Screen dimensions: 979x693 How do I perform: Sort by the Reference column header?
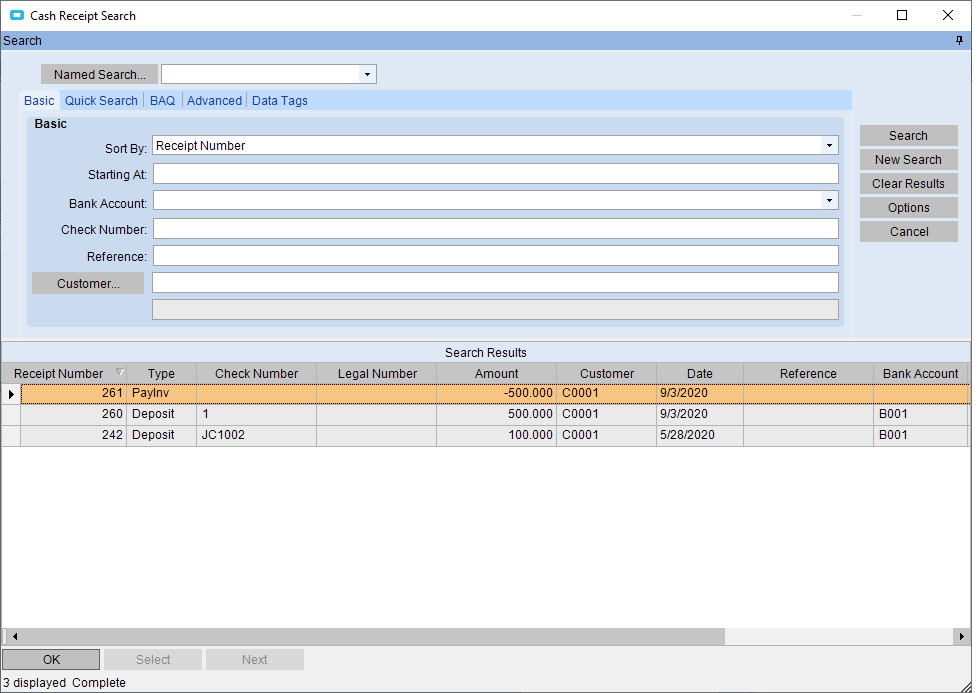pos(808,373)
